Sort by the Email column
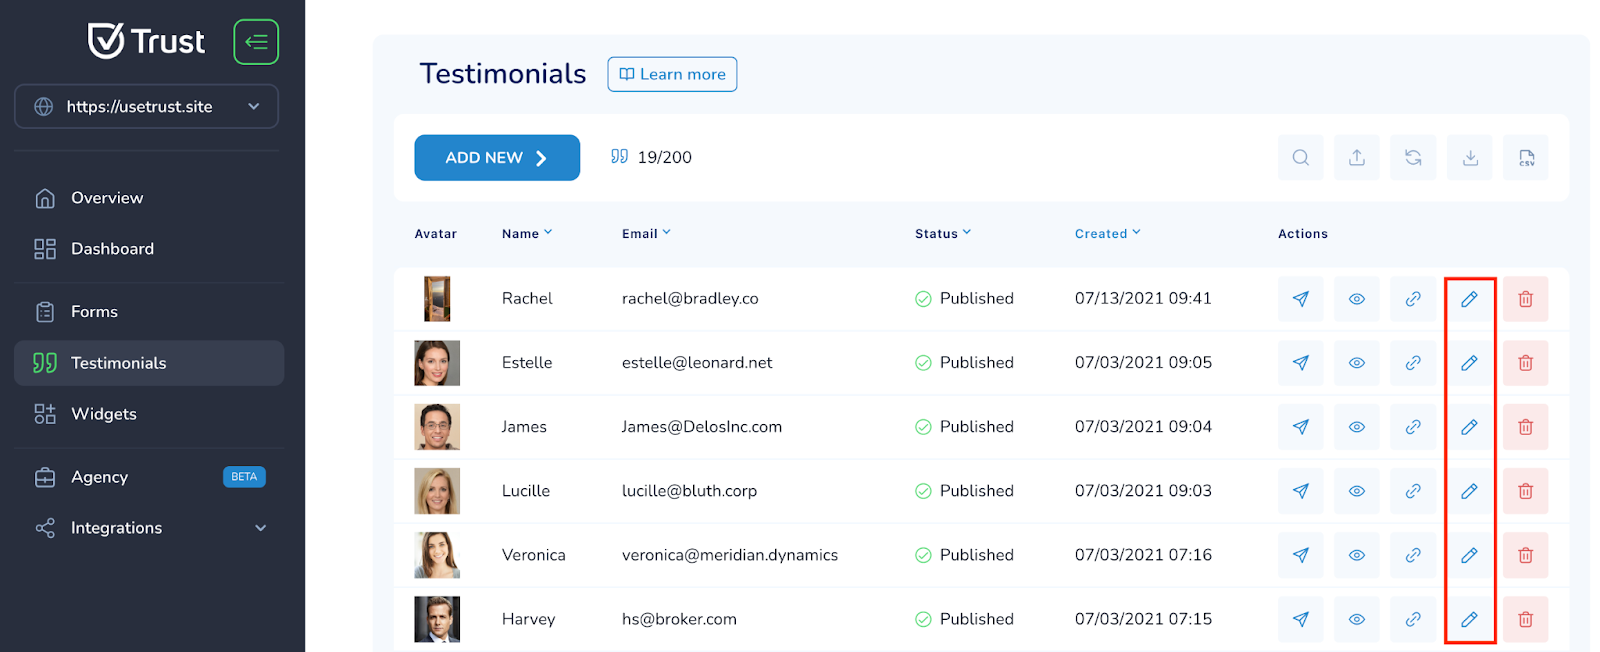The width and height of the screenshot is (1600, 652). [646, 234]
